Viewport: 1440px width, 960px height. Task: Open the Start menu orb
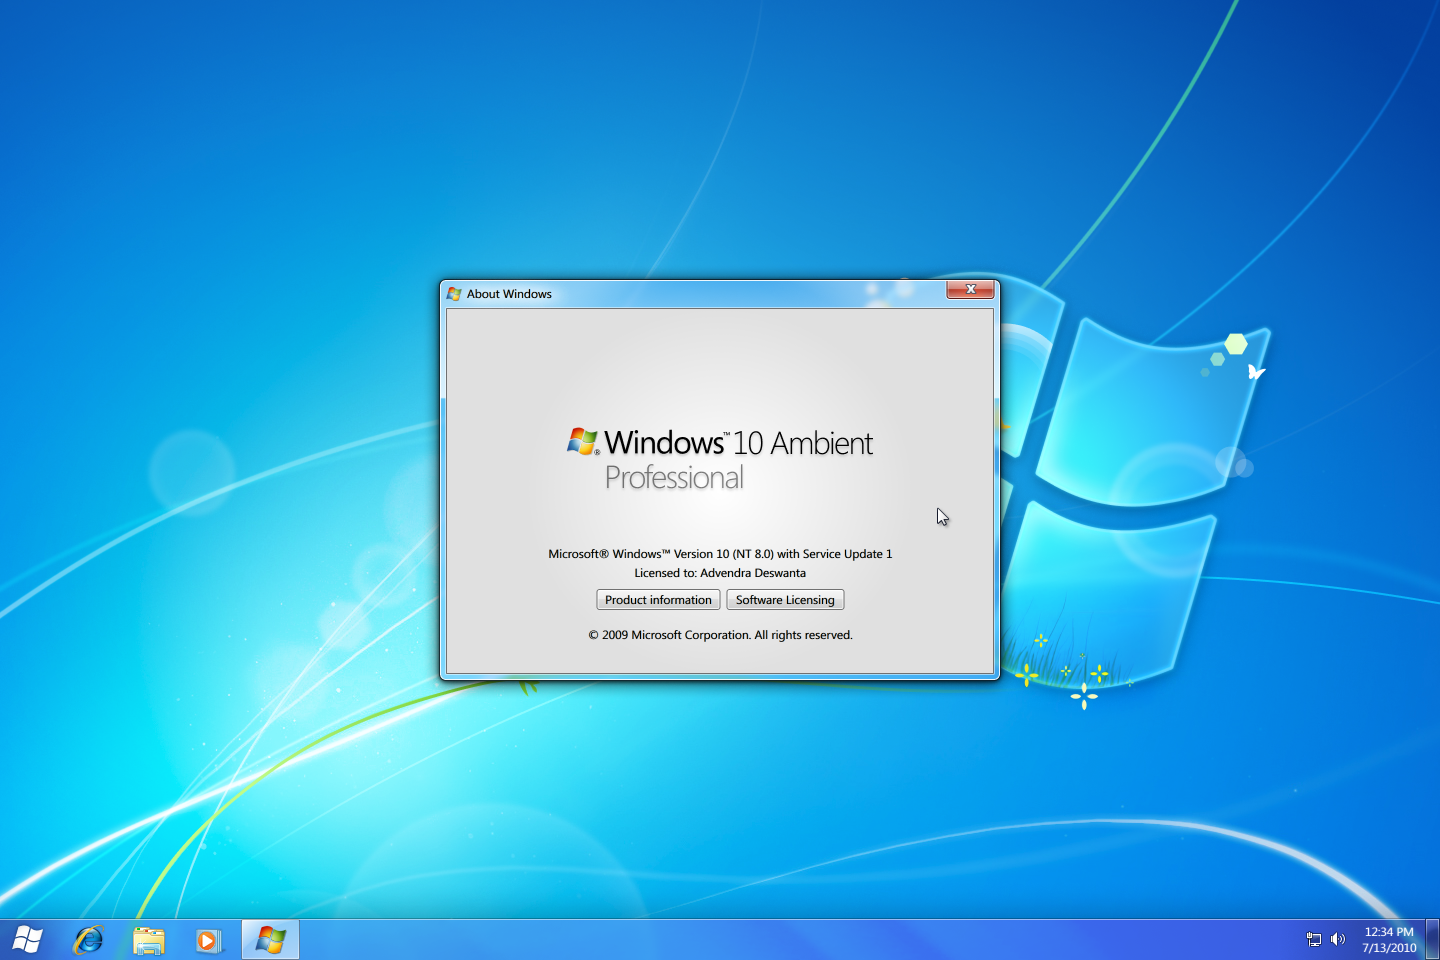[x=28, y=940]
